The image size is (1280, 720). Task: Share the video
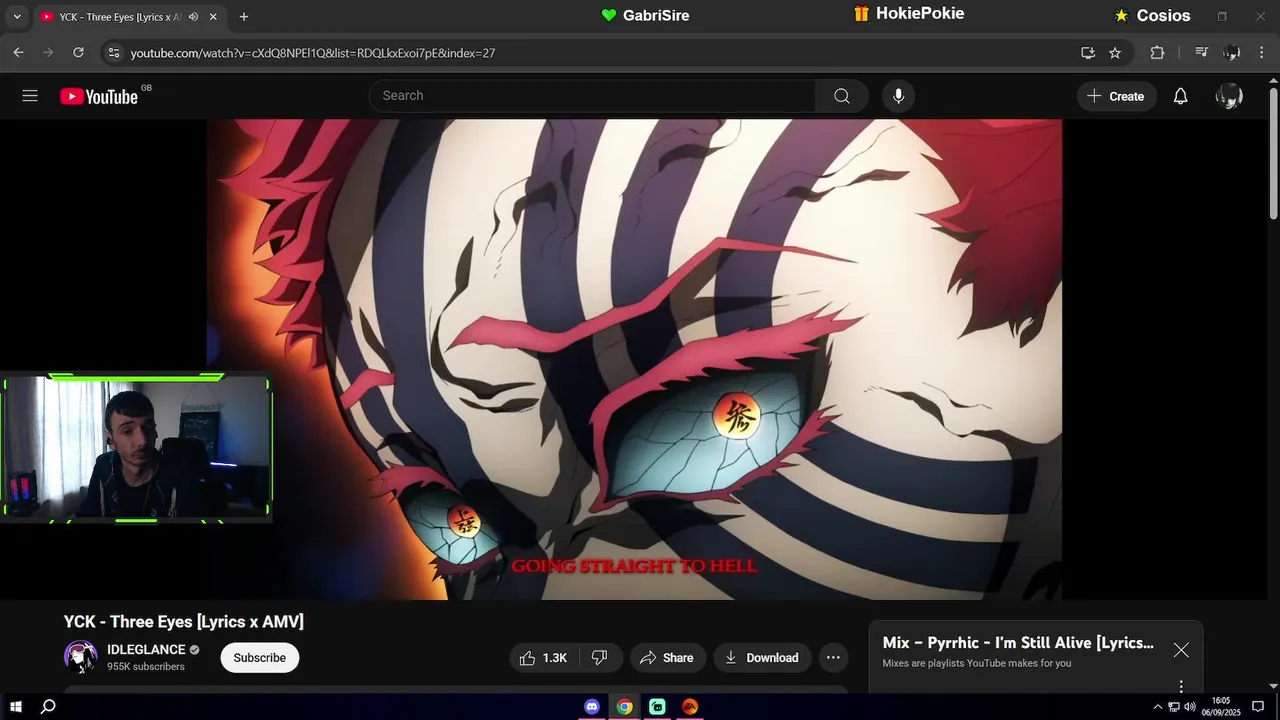tap(667, 657)
